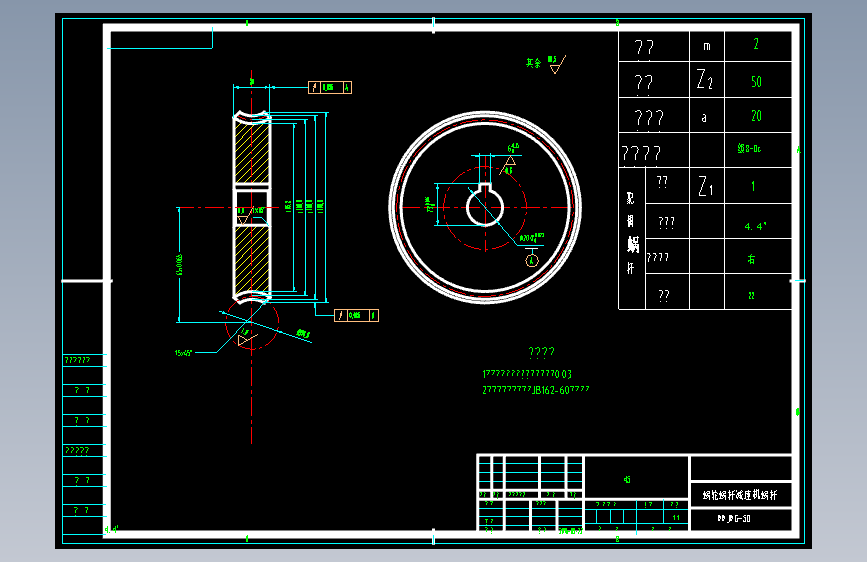Image resolution: width=867 pixels, height=562 pixels.
Task: Click the '11' value in the title block
Action: 676,518
